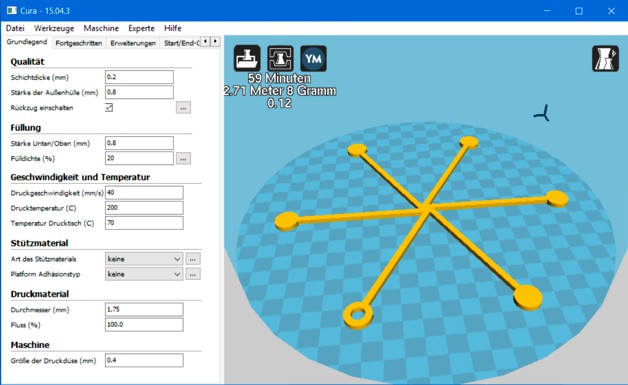
Task: Click the Load model icon
Action: (x=247, y=58)
